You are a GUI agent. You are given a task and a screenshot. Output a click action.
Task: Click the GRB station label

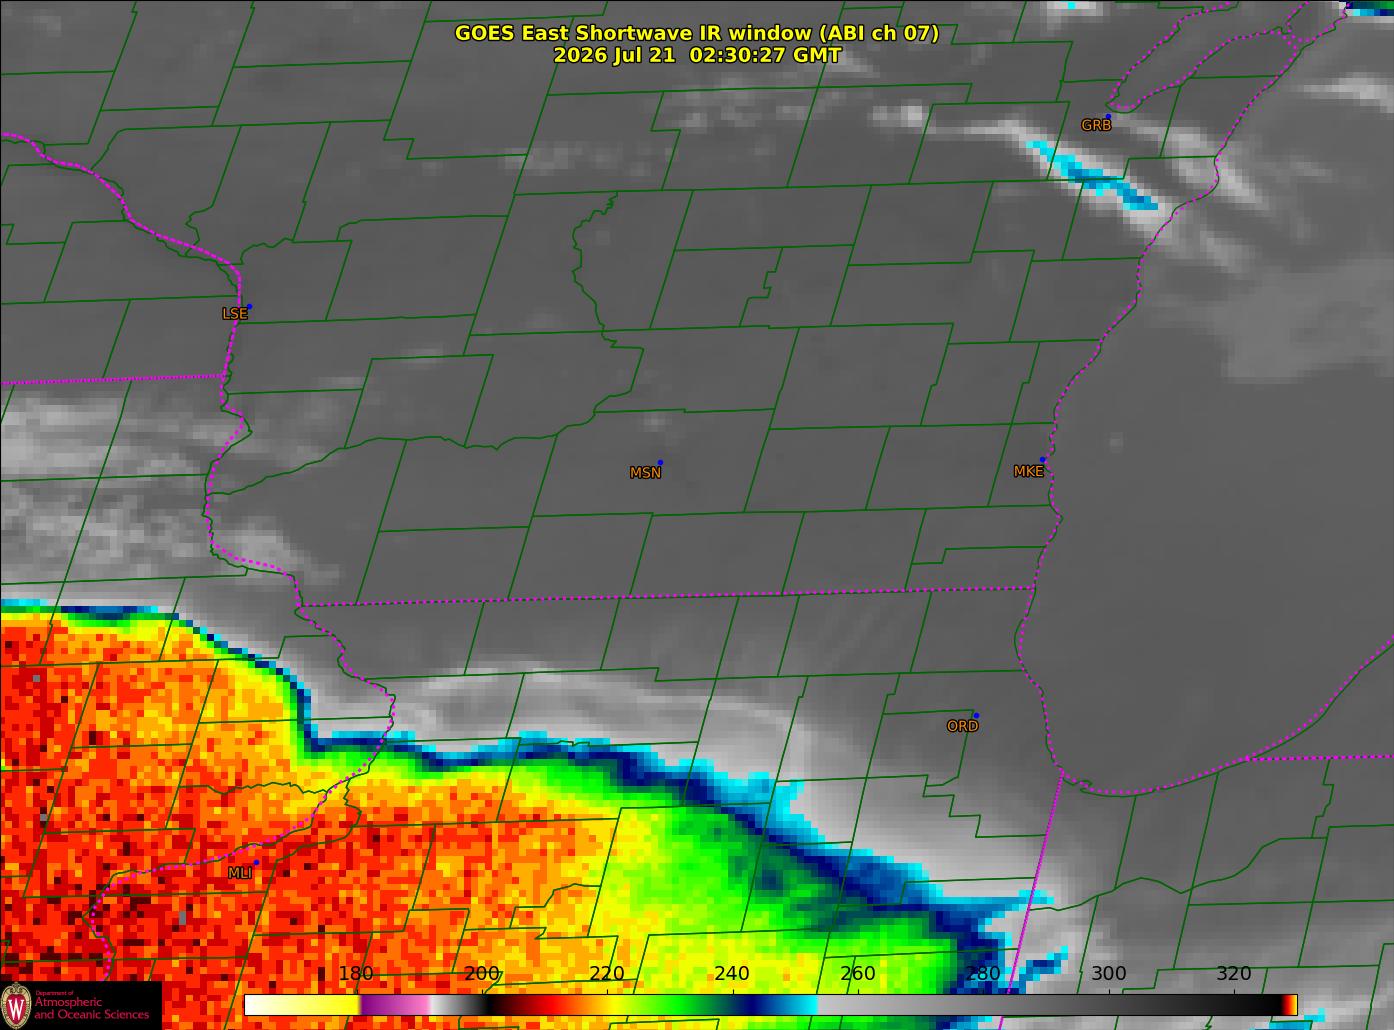point(1096,126)
